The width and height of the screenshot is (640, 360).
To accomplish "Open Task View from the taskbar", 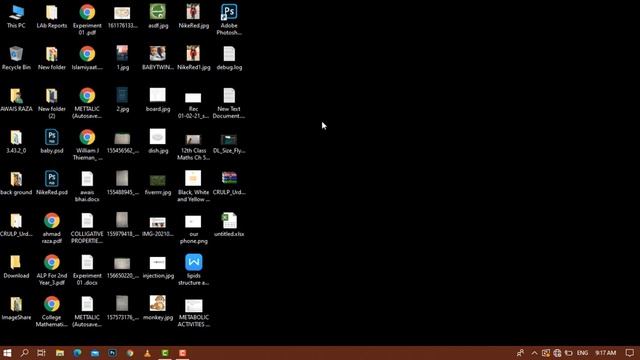I will tap(42, 353).
